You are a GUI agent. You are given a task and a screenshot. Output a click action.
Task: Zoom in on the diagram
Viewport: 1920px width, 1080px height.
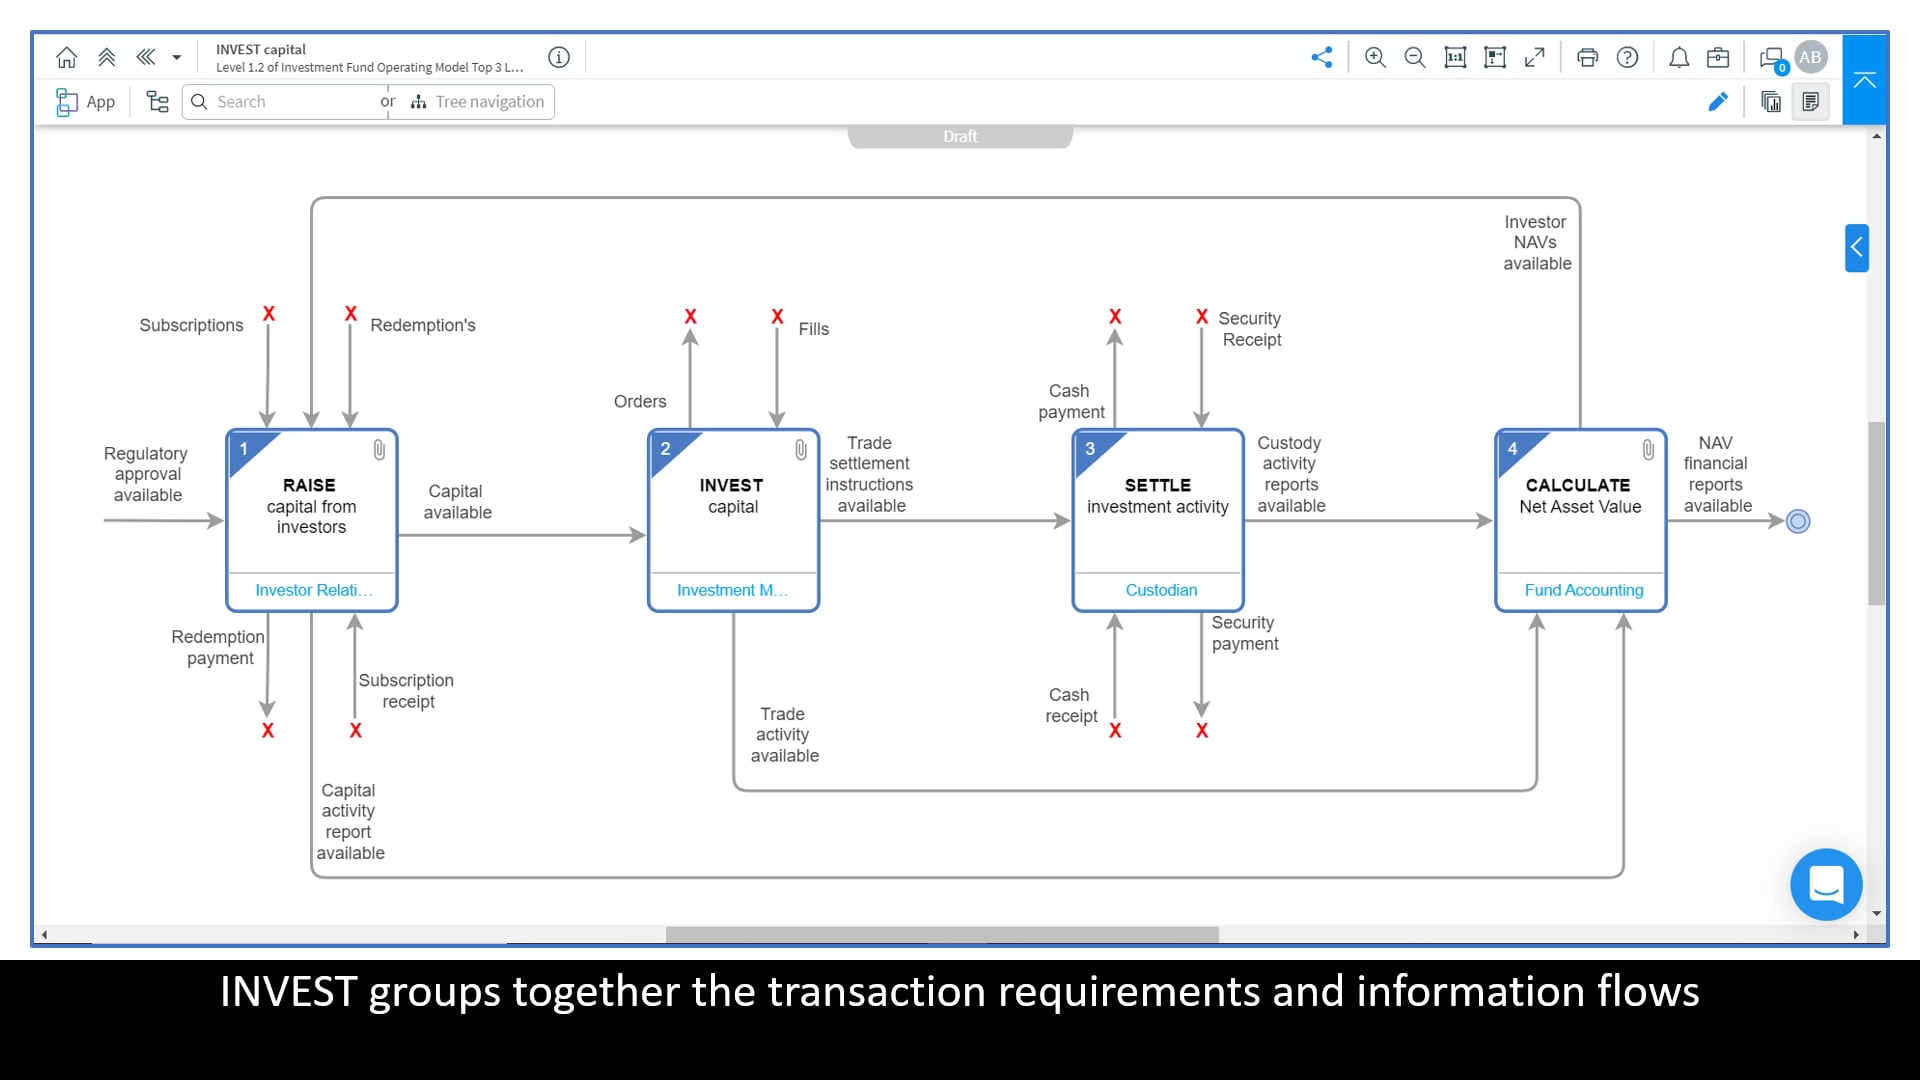(x=1375, y=57)
